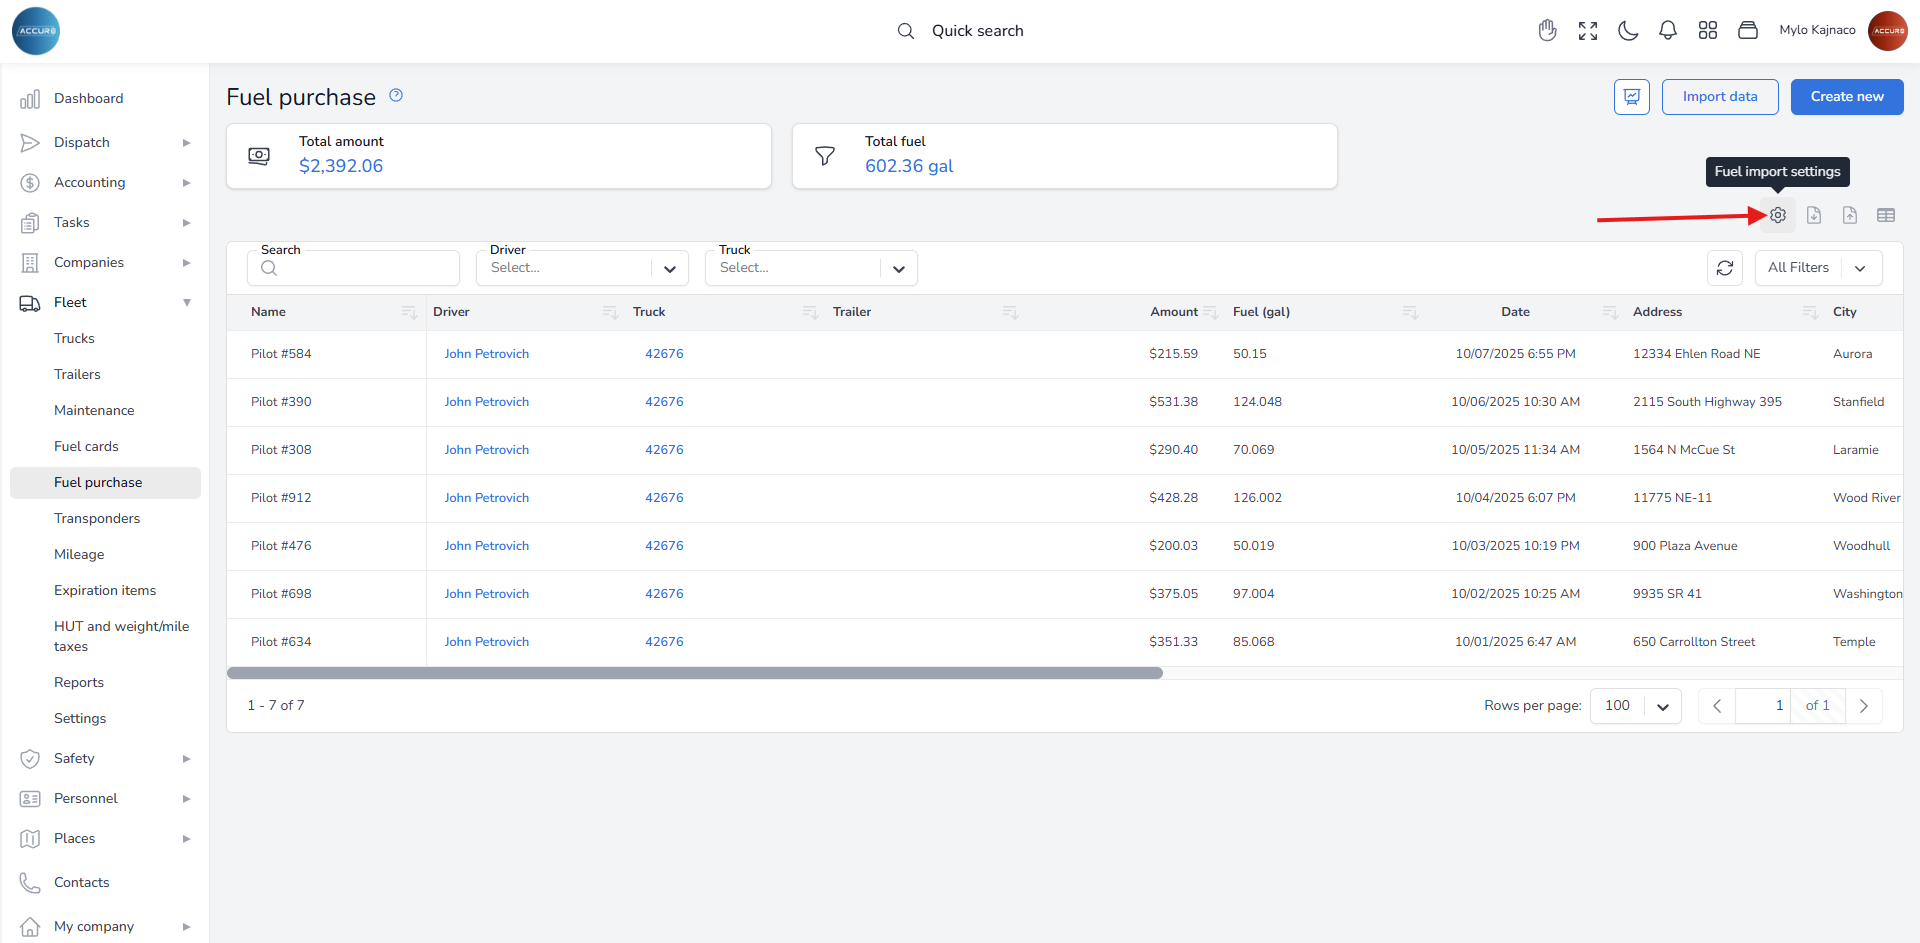Open the apps grid icon in header
Image resolution: width=1920 pixels, height=943 pixels.
1708,31
